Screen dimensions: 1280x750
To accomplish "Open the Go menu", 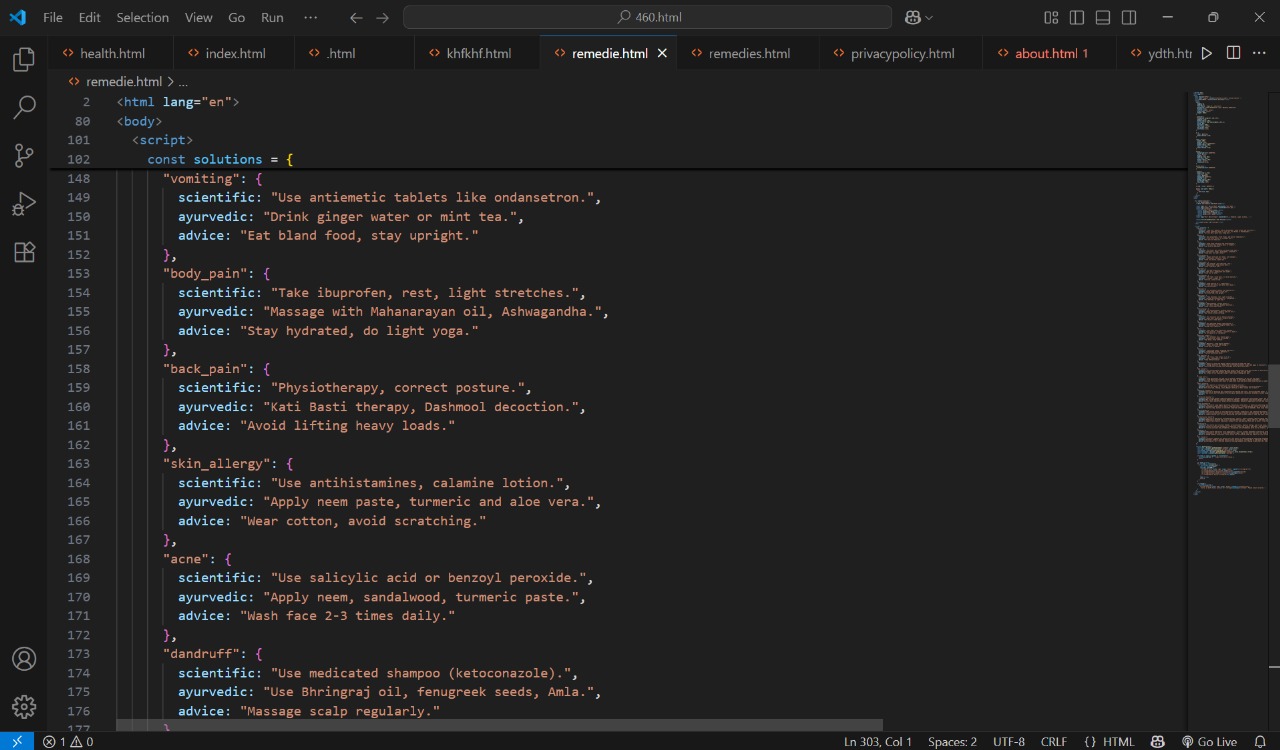I will click(x=236, y=17).
